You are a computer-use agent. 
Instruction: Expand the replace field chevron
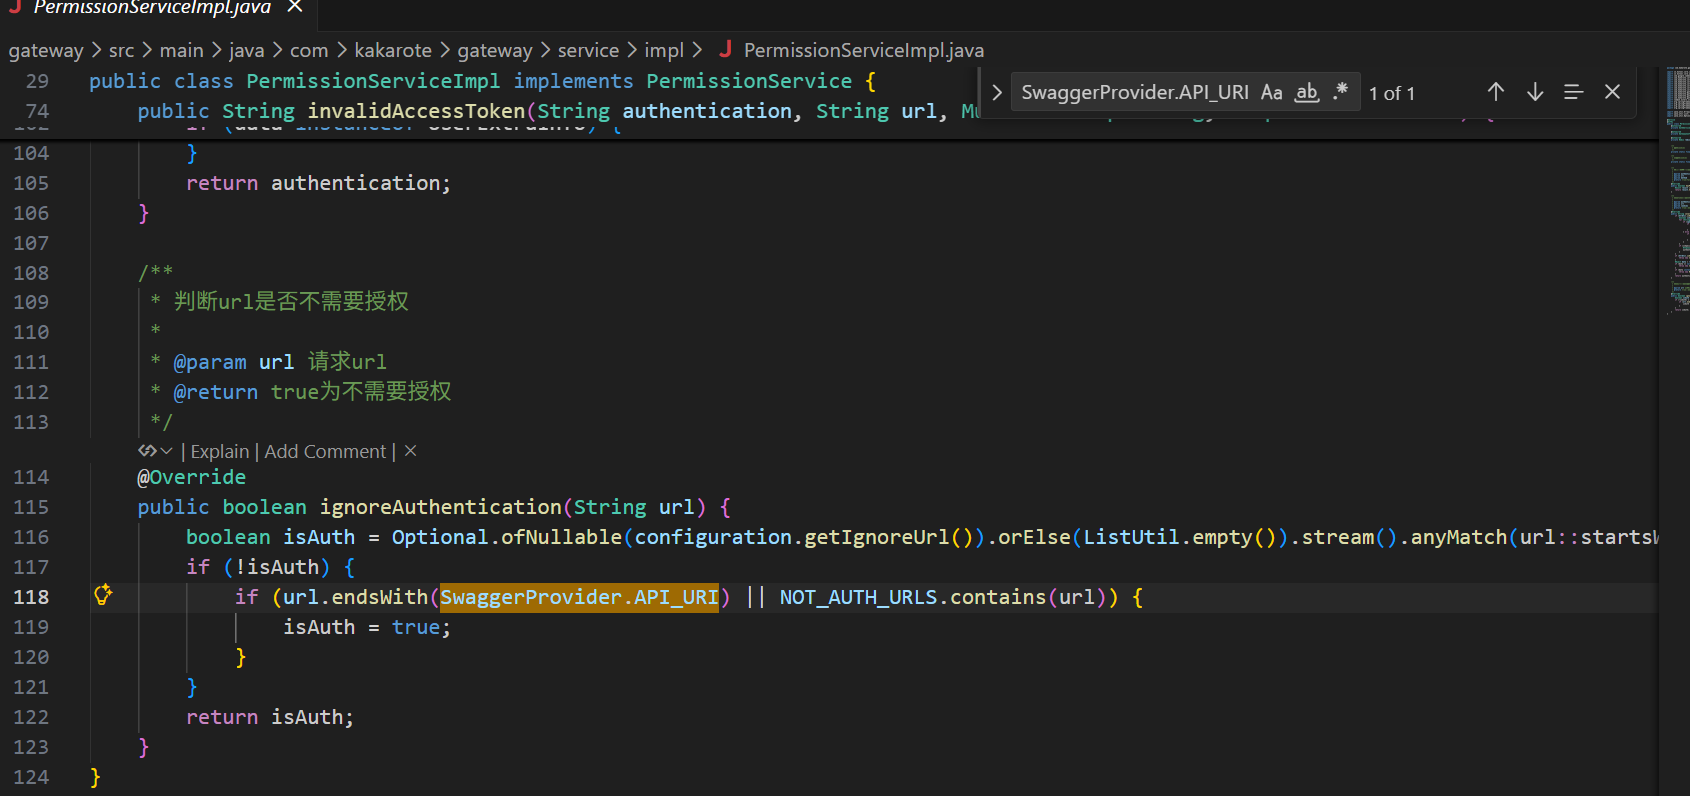point(996,92)
